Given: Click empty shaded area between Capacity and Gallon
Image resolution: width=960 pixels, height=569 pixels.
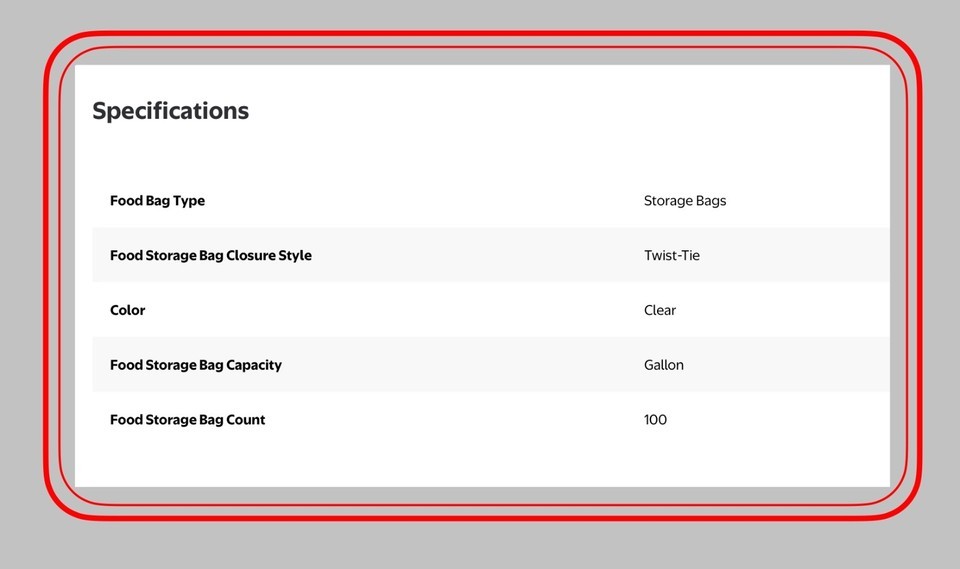Looking at the screenshot, I should tap(462, 365).
